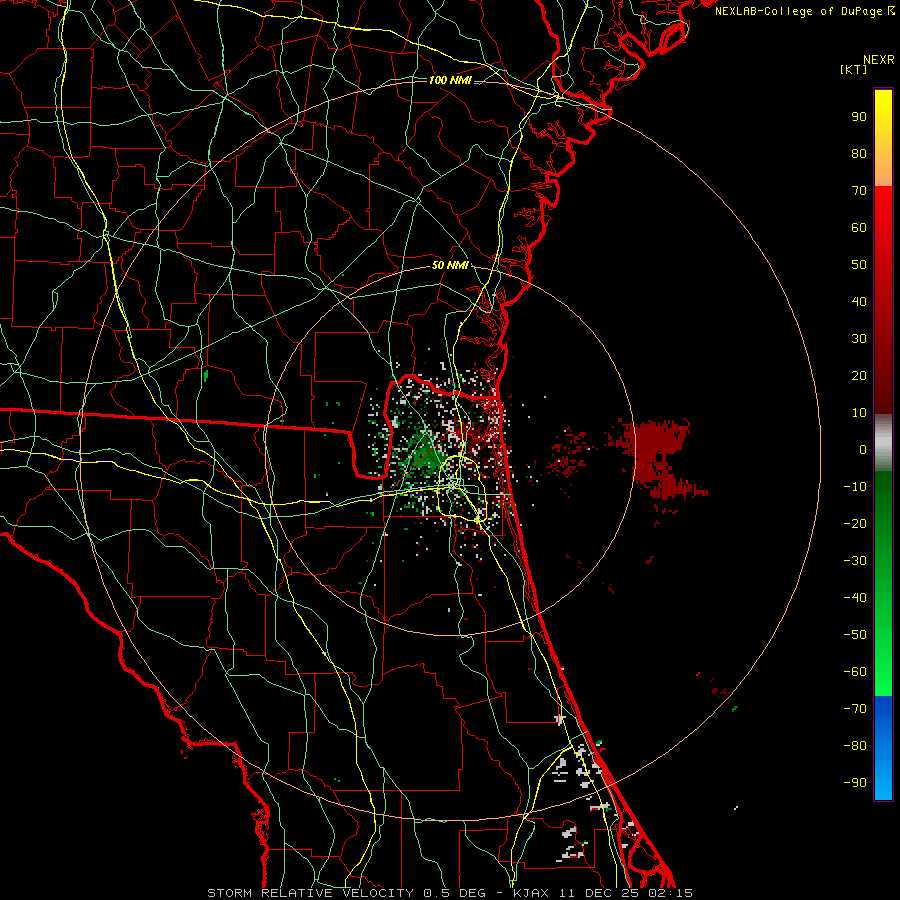Screen dimensions: 900x900
Task: Click the Storm Relative Velocity caption at the bottom
Action: [450, 893]
